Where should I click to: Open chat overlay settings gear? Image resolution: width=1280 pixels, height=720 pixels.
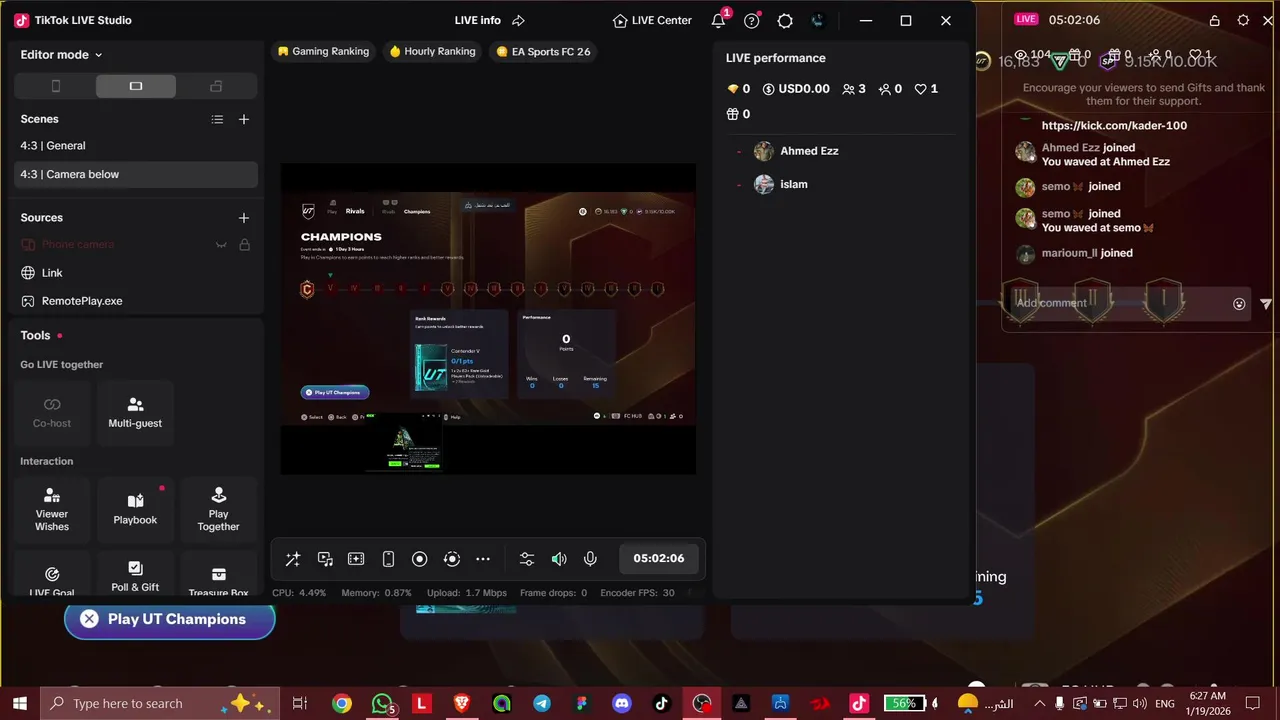tap(1243, 20)
